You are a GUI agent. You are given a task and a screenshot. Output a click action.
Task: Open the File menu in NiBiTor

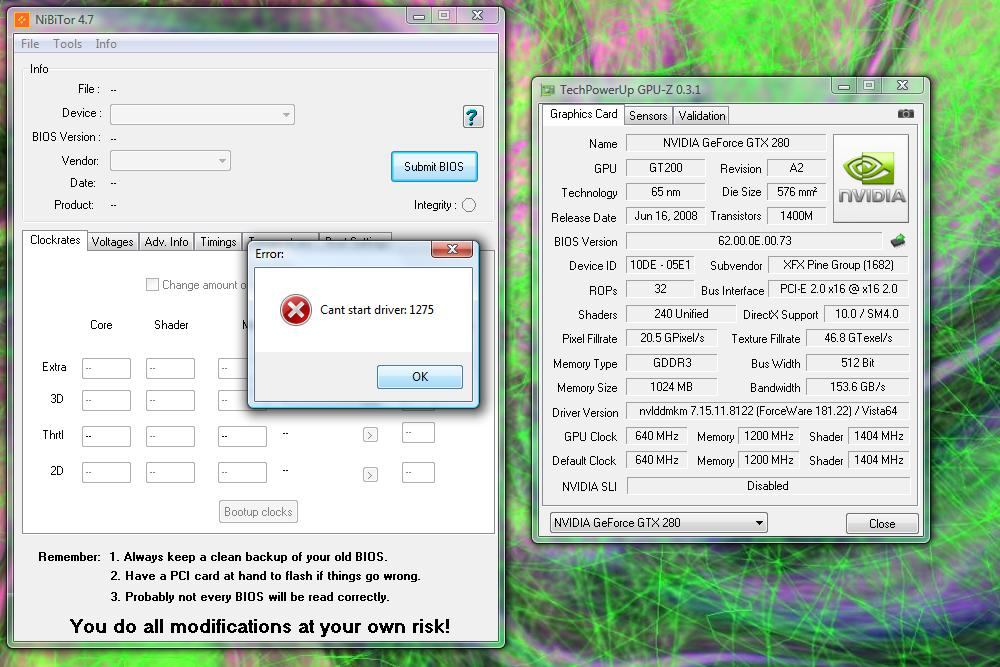click(x=30, y=43)
